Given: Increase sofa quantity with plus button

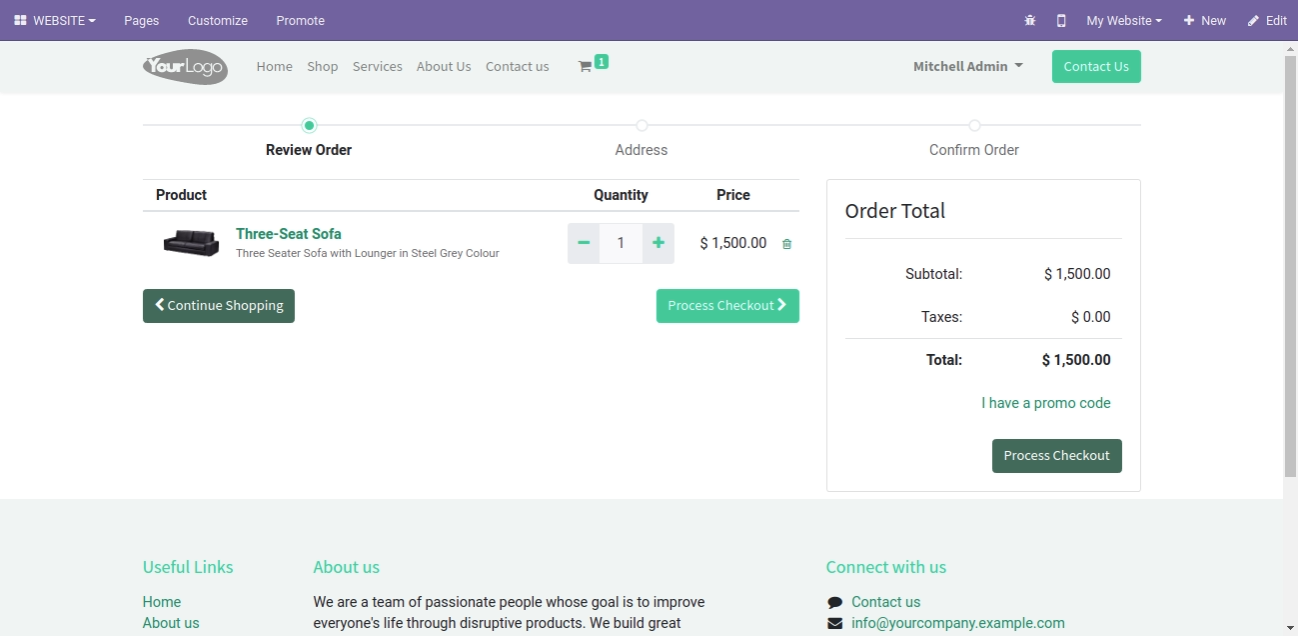Looking at the screenshot, I should click(x=658, y=243).
